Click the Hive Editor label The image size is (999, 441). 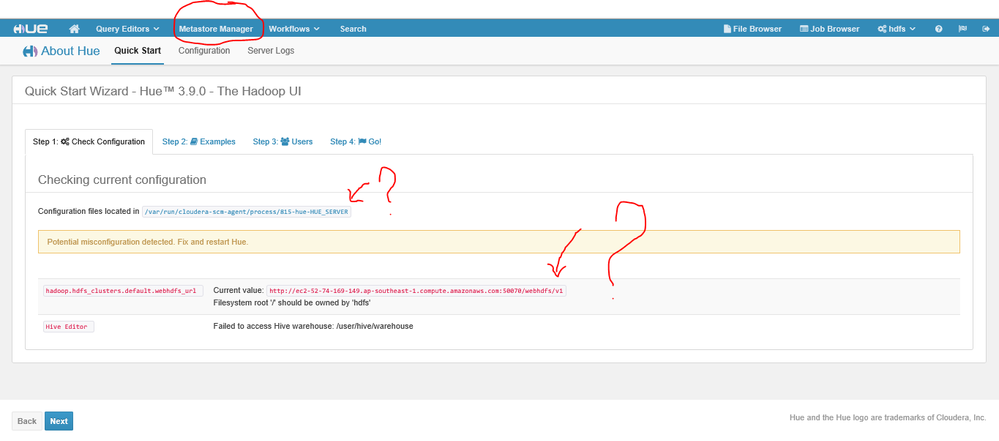coord(68,326)
